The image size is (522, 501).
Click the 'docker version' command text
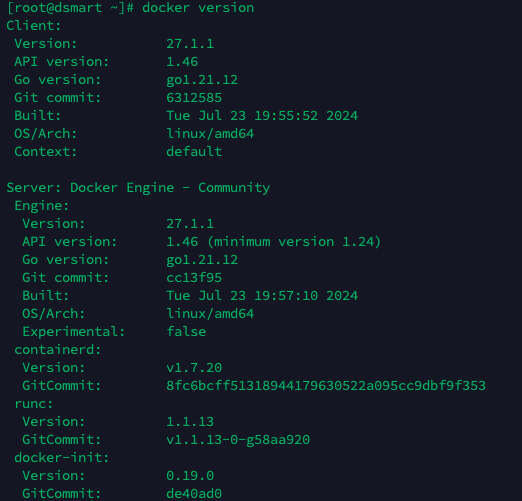click(198, 8)
